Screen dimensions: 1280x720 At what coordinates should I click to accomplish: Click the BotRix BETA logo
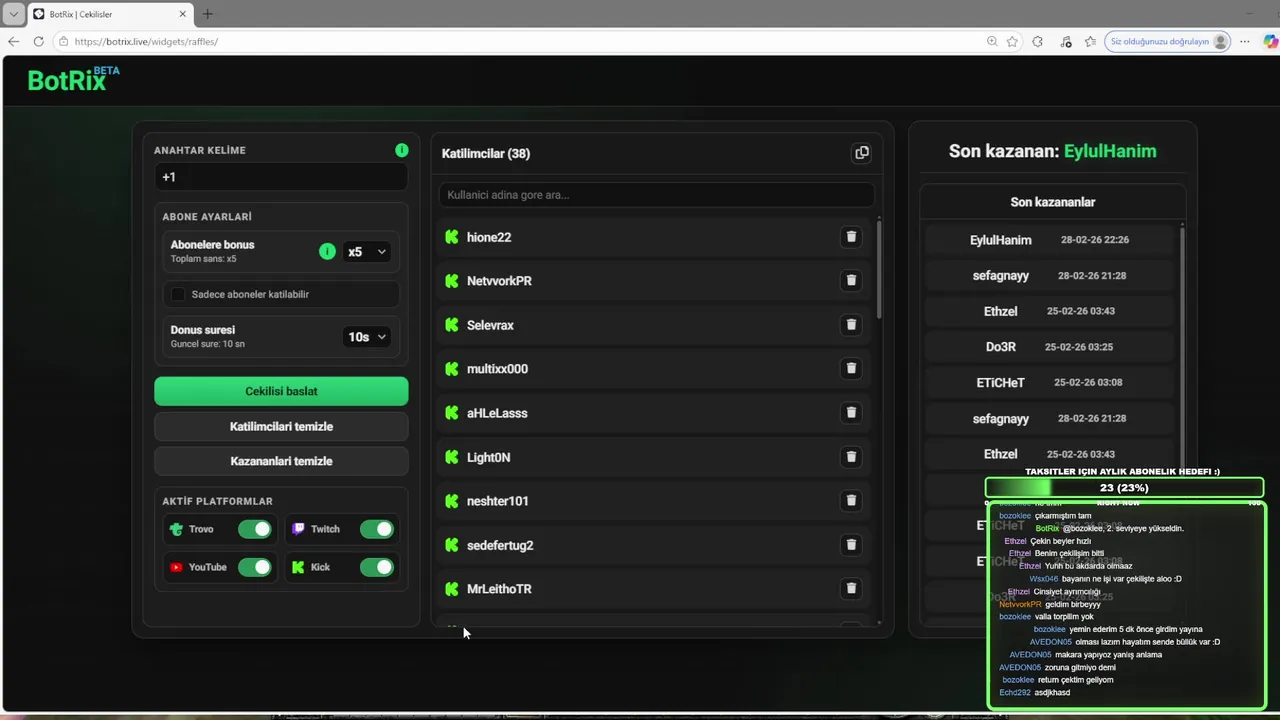(73, 79)
